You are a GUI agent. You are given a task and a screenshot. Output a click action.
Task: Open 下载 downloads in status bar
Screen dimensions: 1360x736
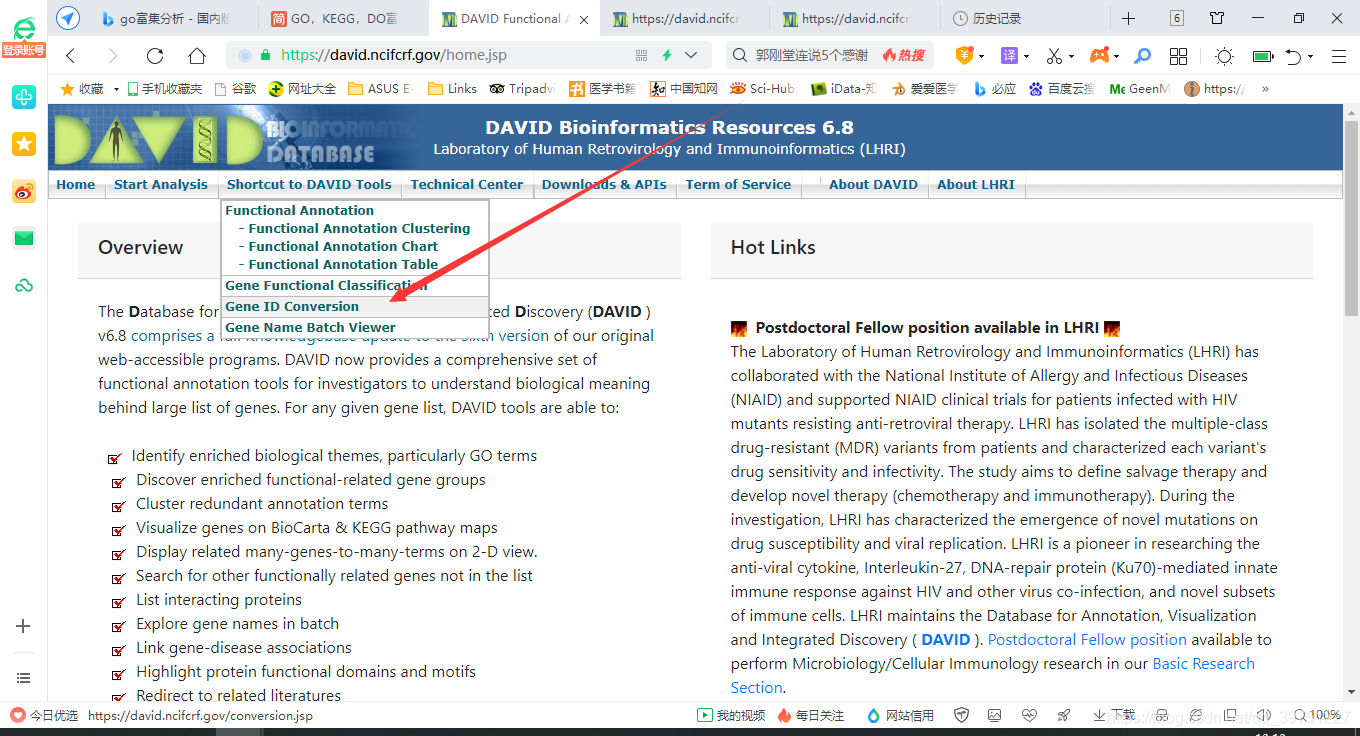(1115, 715)
